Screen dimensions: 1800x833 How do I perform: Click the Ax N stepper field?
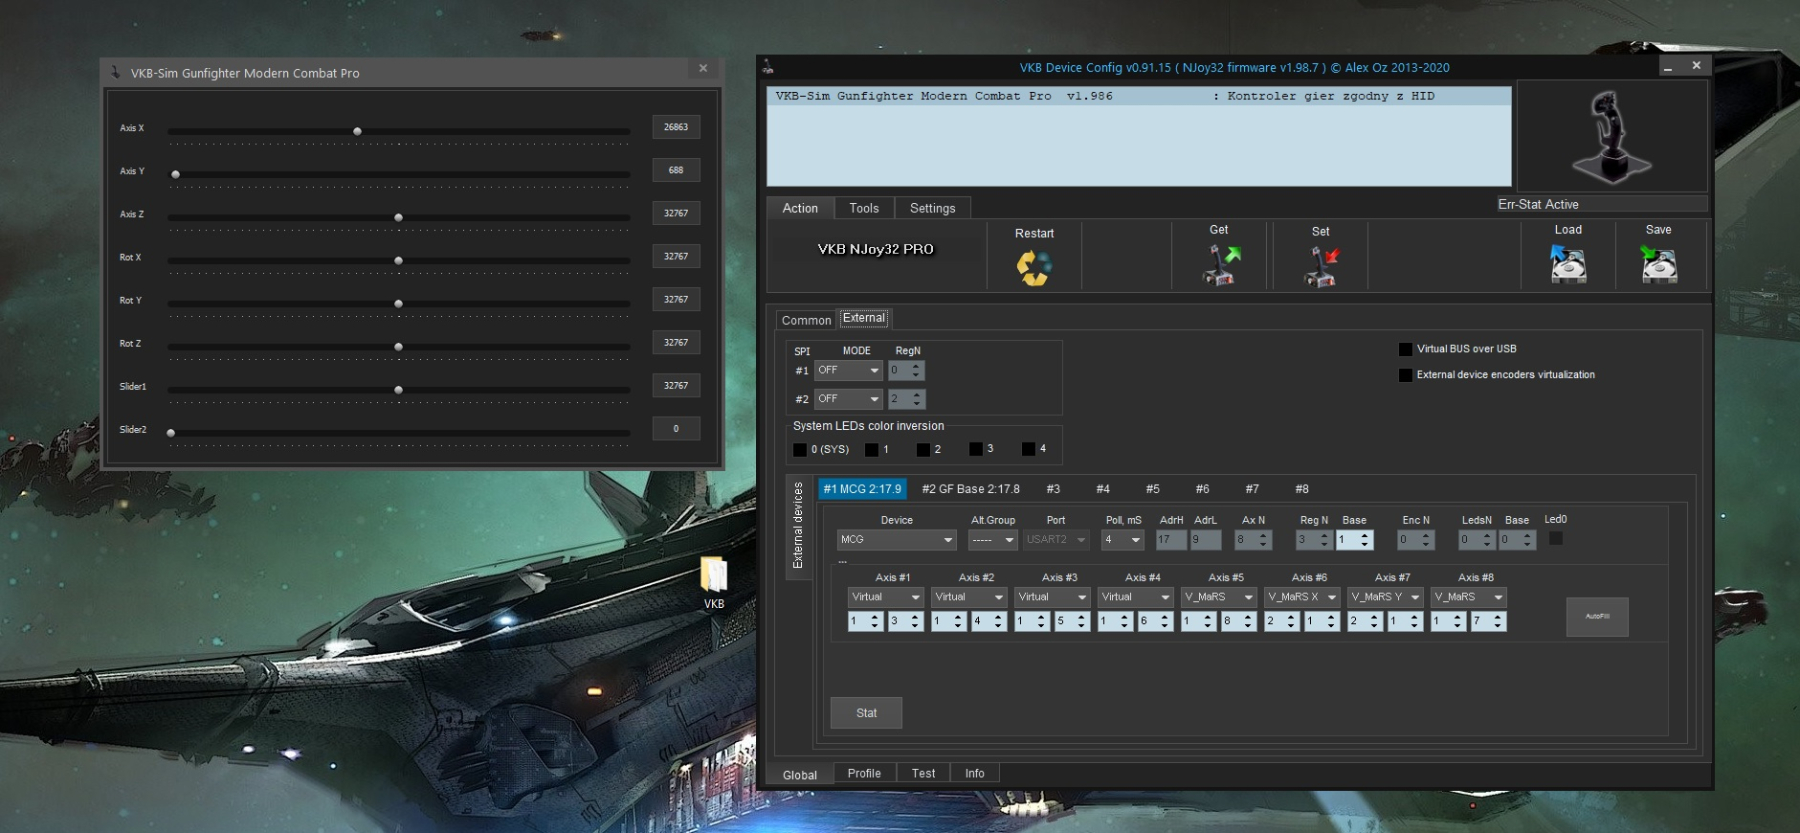(1253, 540)
